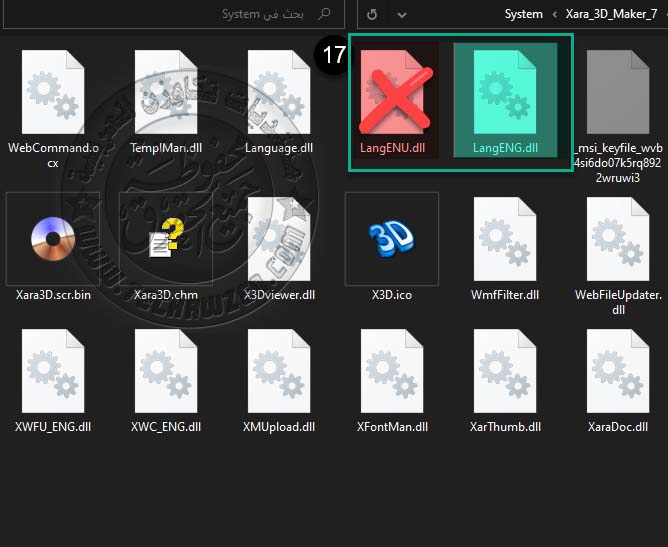The height and width of the screenshot is (547, 668).
Task: Select the WebFileUpdater.dll file icon
Action: pyautogui.click(x=618, y=239)
